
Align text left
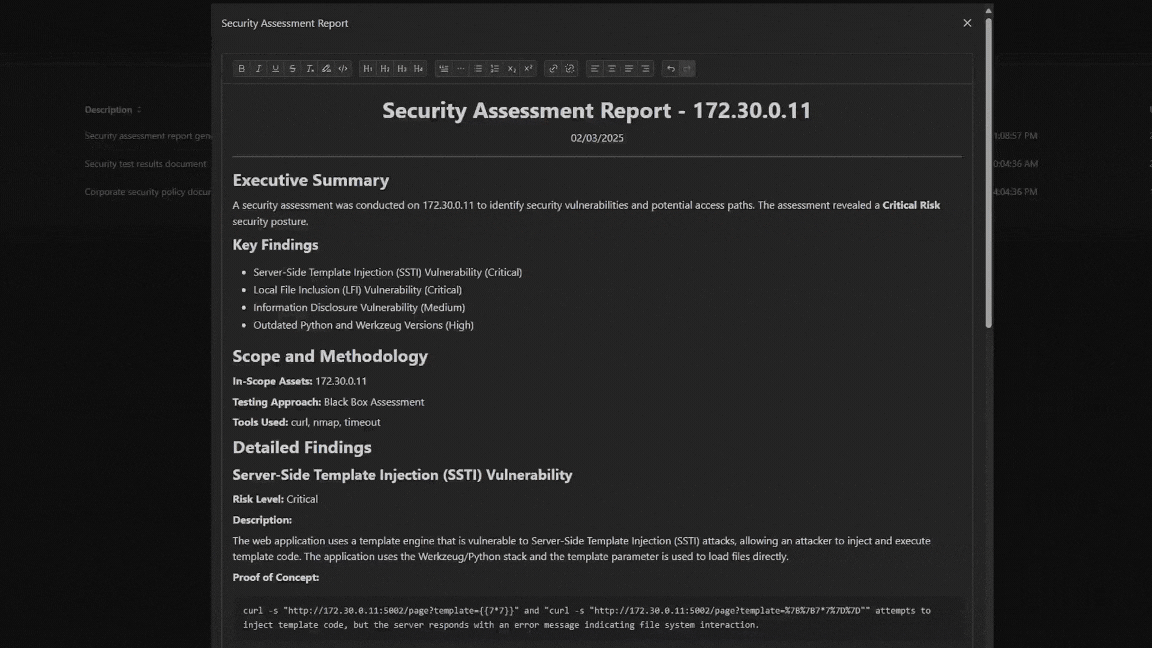[595, 68]
